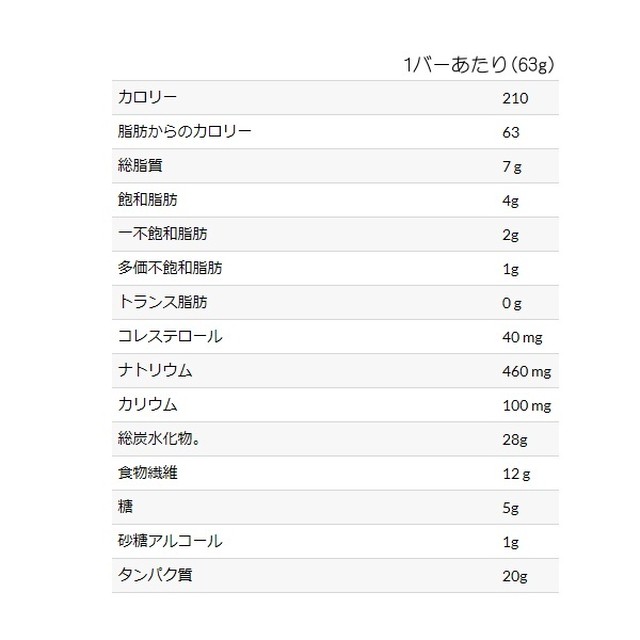Screen dimensions: 640x640
Task: Select the トランス脂肪 row label
Action: pos(163,302)
